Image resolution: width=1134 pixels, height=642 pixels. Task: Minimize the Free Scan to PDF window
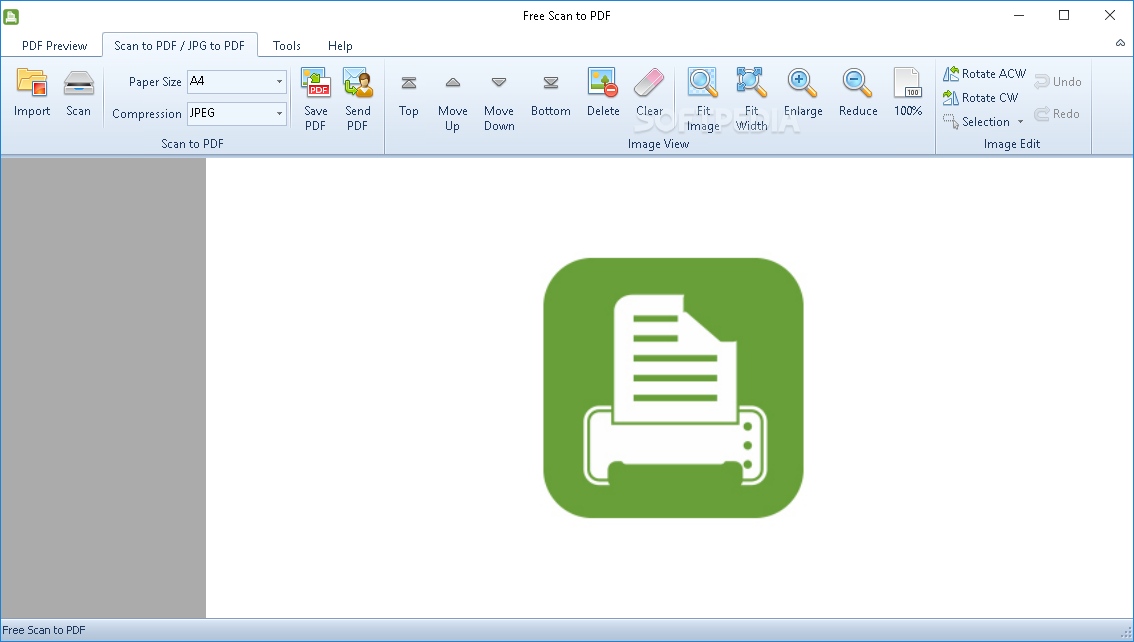coord(1019,15)
